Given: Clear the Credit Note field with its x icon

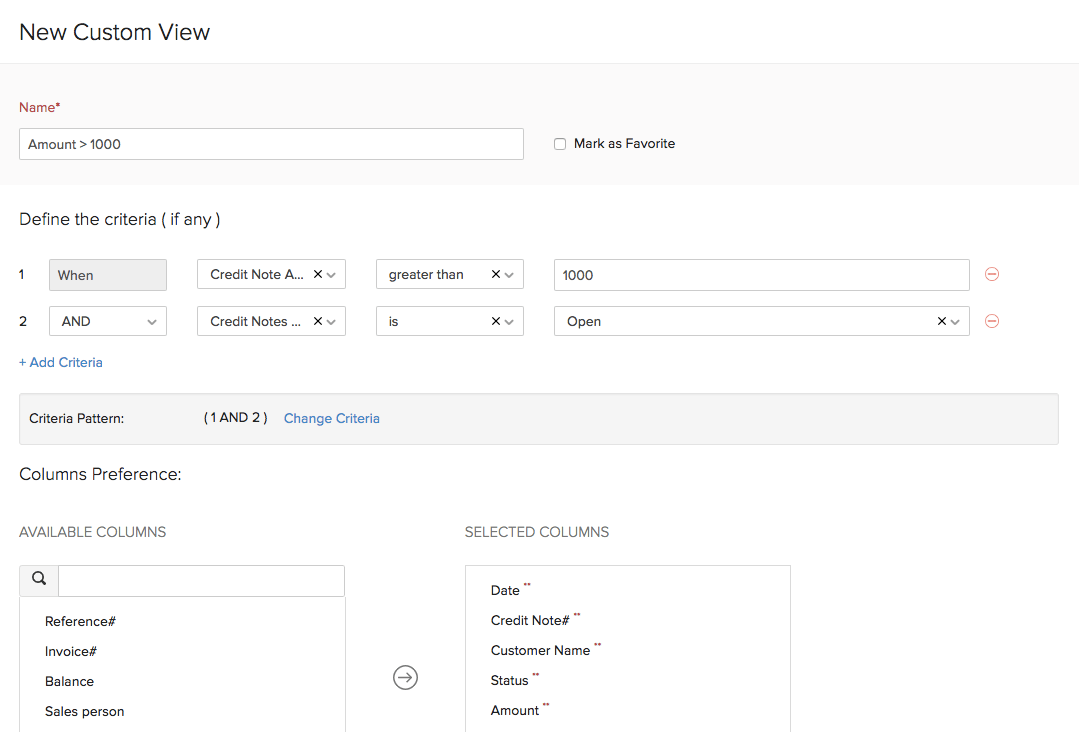Looking at the screenshot, I should point(317,273).
